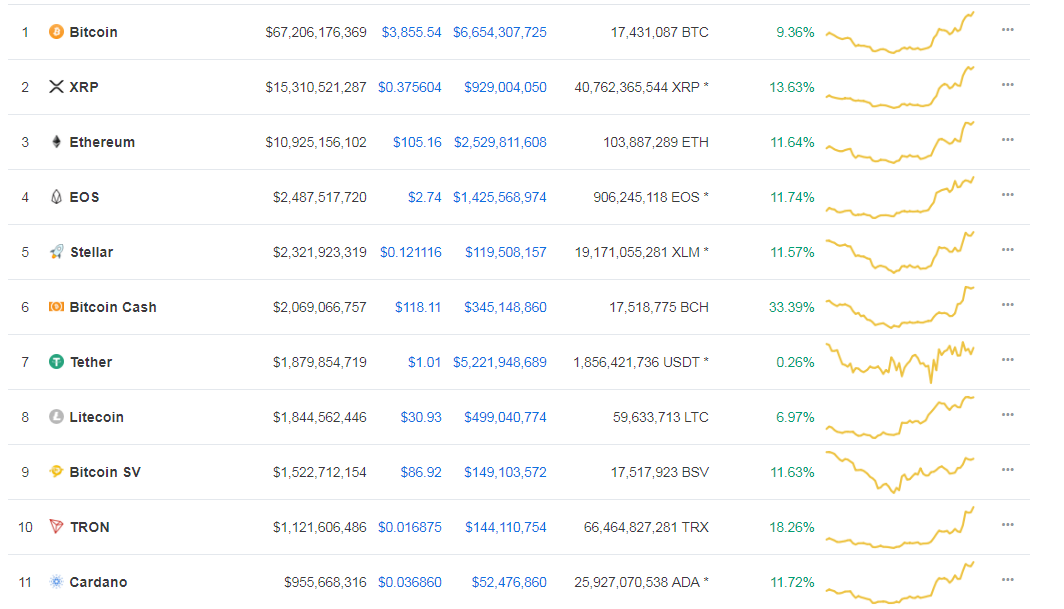Click Bitcoin price $3,855.54

tap(411, 32)
